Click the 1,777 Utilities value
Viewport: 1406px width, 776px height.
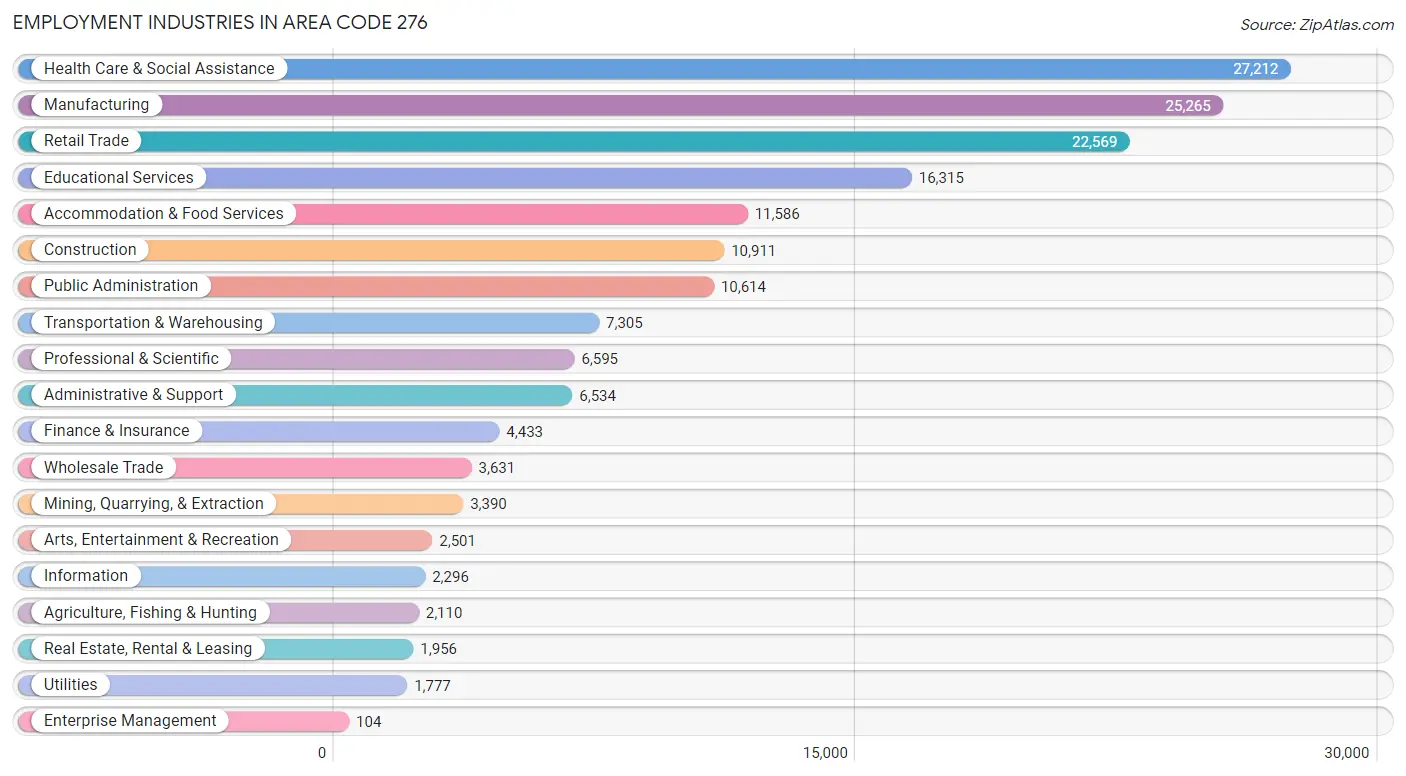point(432,686)
